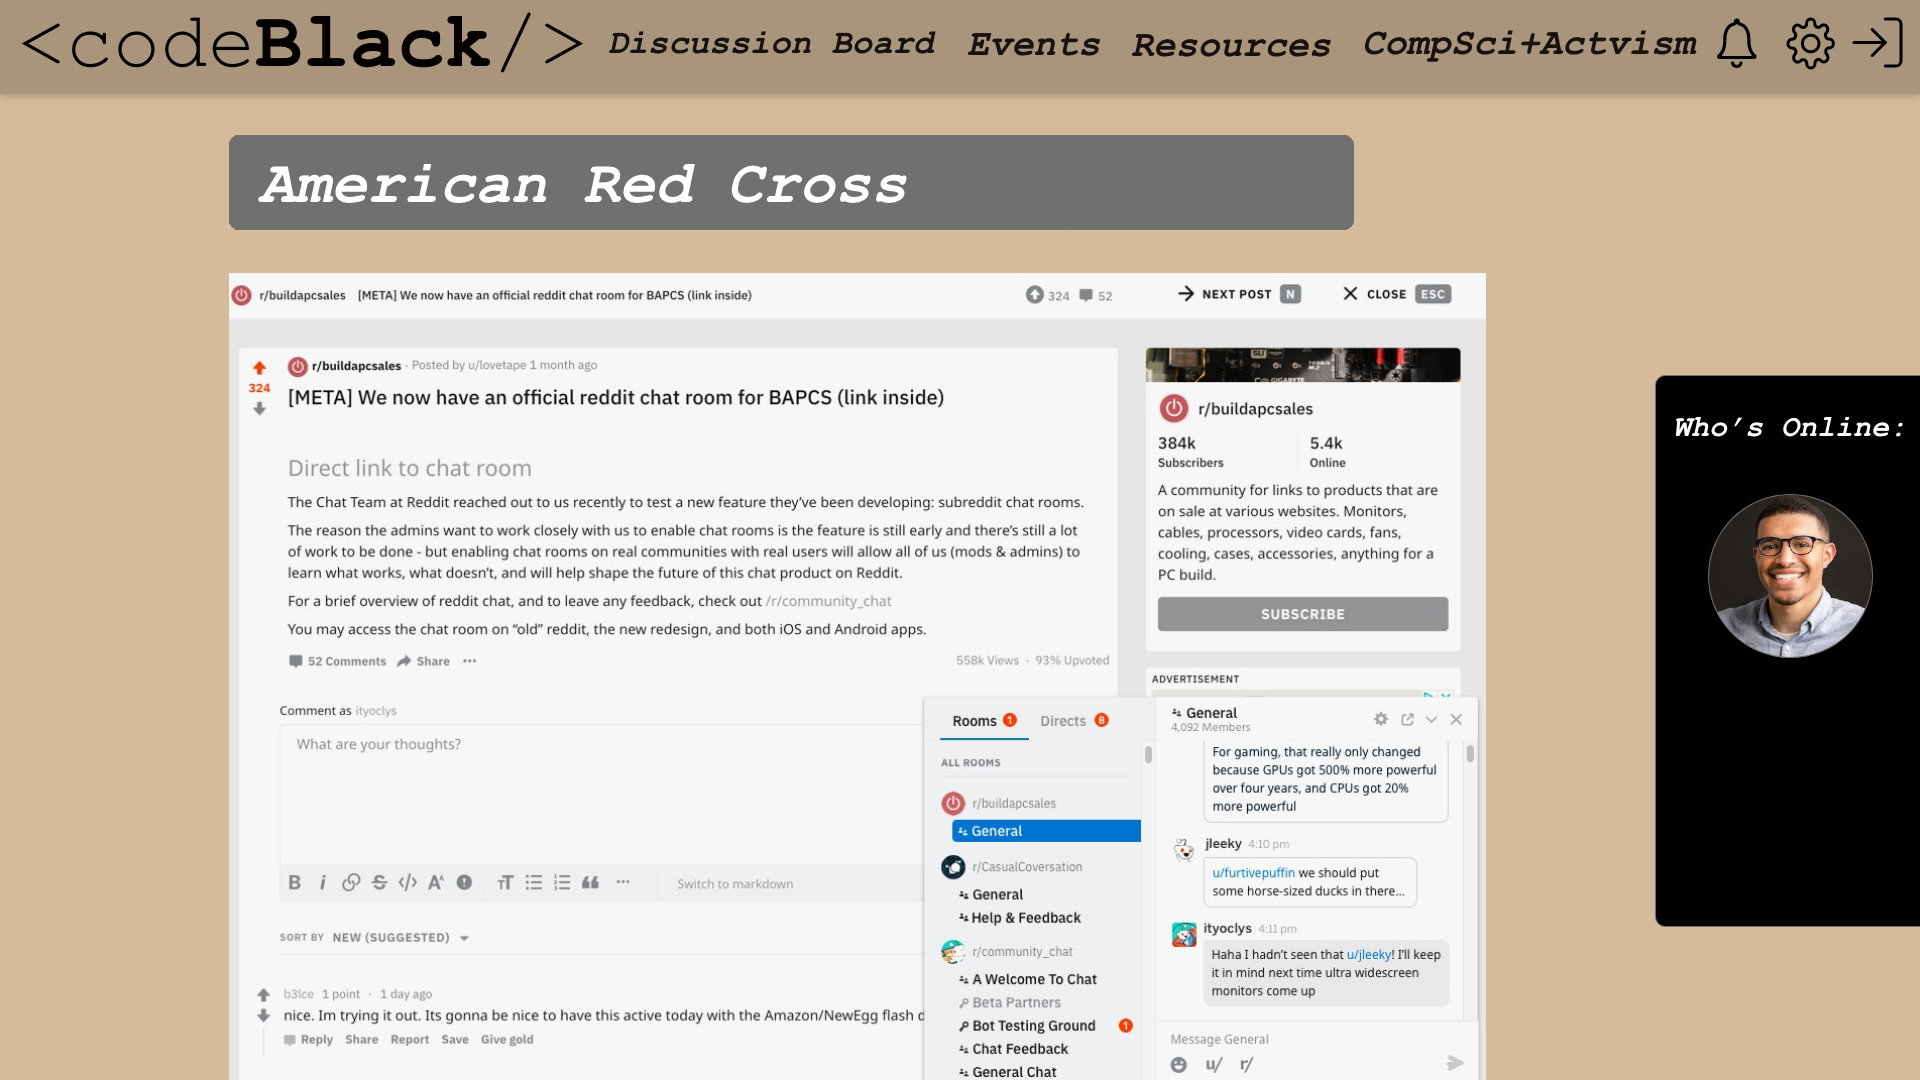Pop out the General chat window
The height and width of the screenshot is (1080, 1920).
coord(1407,719)
